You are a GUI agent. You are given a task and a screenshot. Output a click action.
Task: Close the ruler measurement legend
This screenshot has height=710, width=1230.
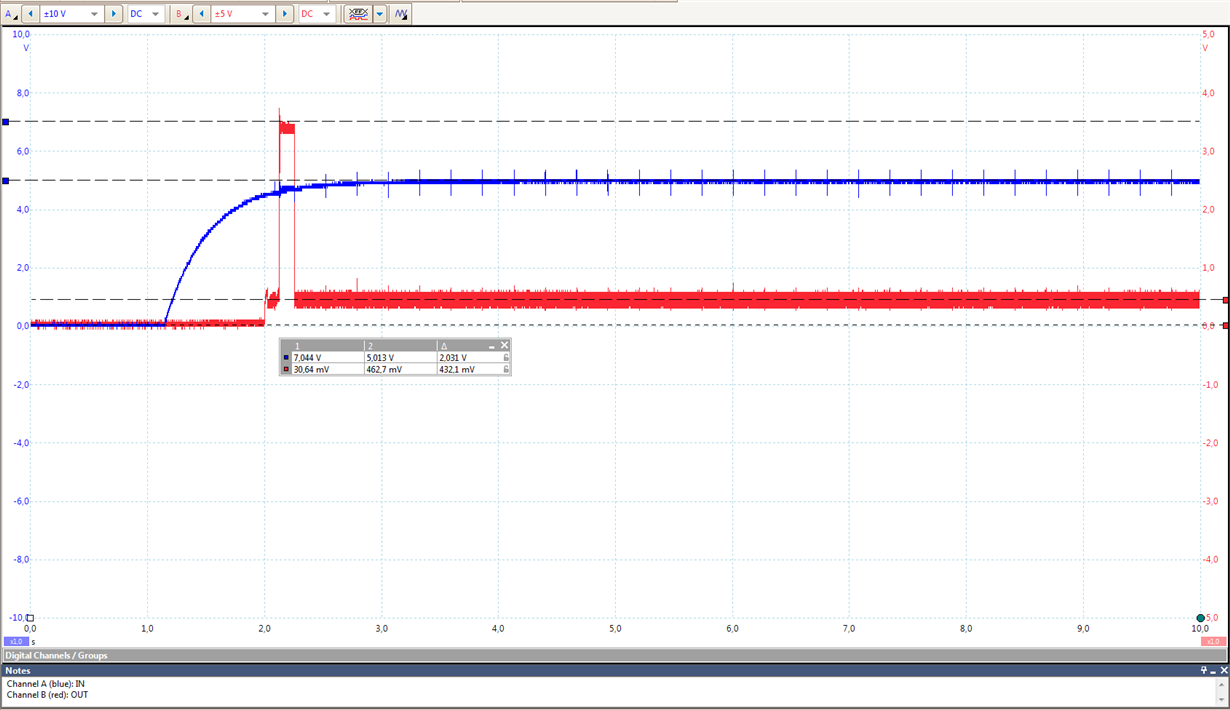pyautogui.click(x=505, y=345)
